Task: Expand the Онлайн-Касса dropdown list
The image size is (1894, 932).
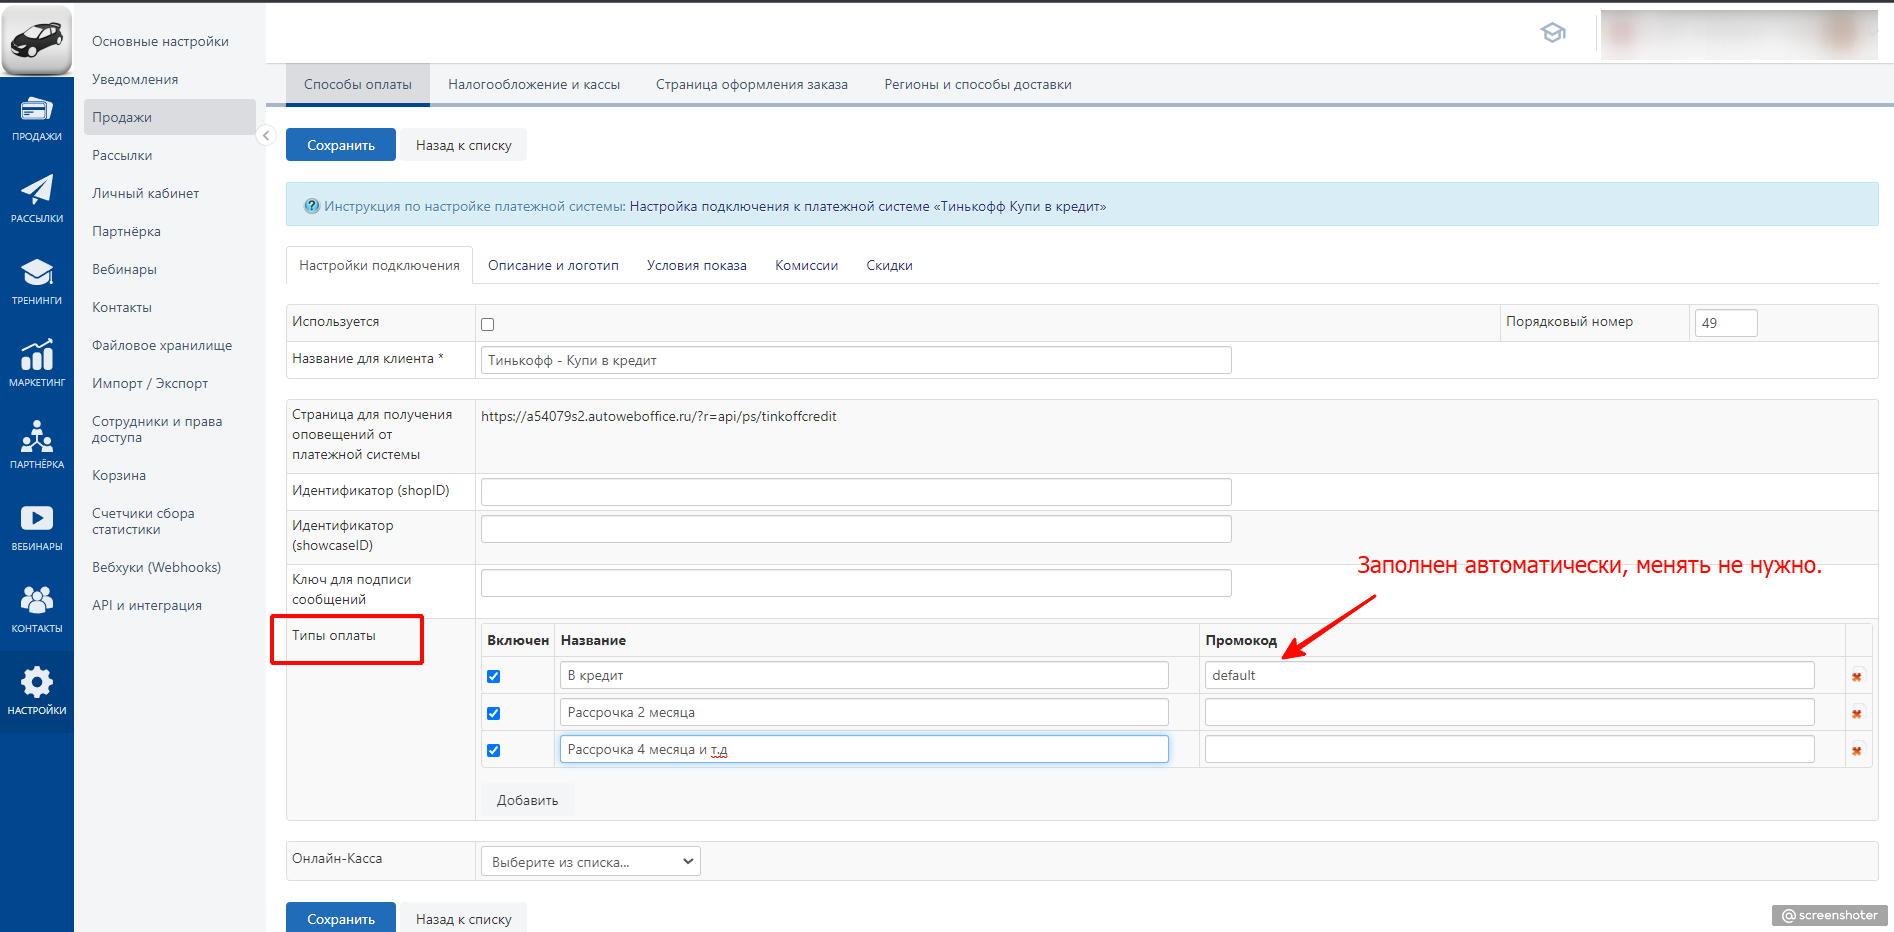Action: pos(590,862)
